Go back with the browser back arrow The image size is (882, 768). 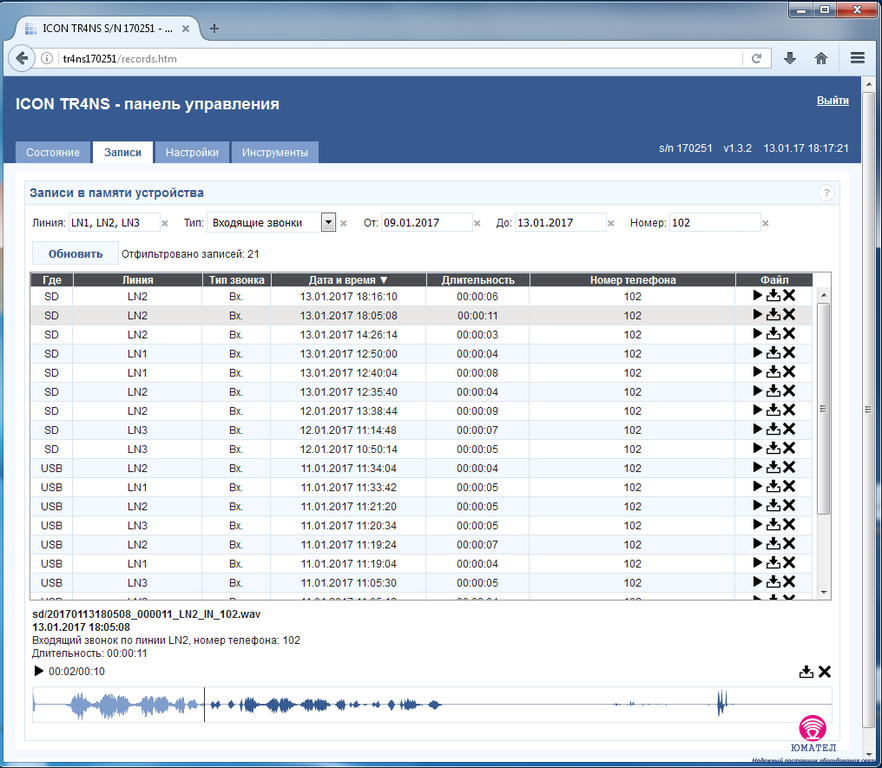(22, 58)
